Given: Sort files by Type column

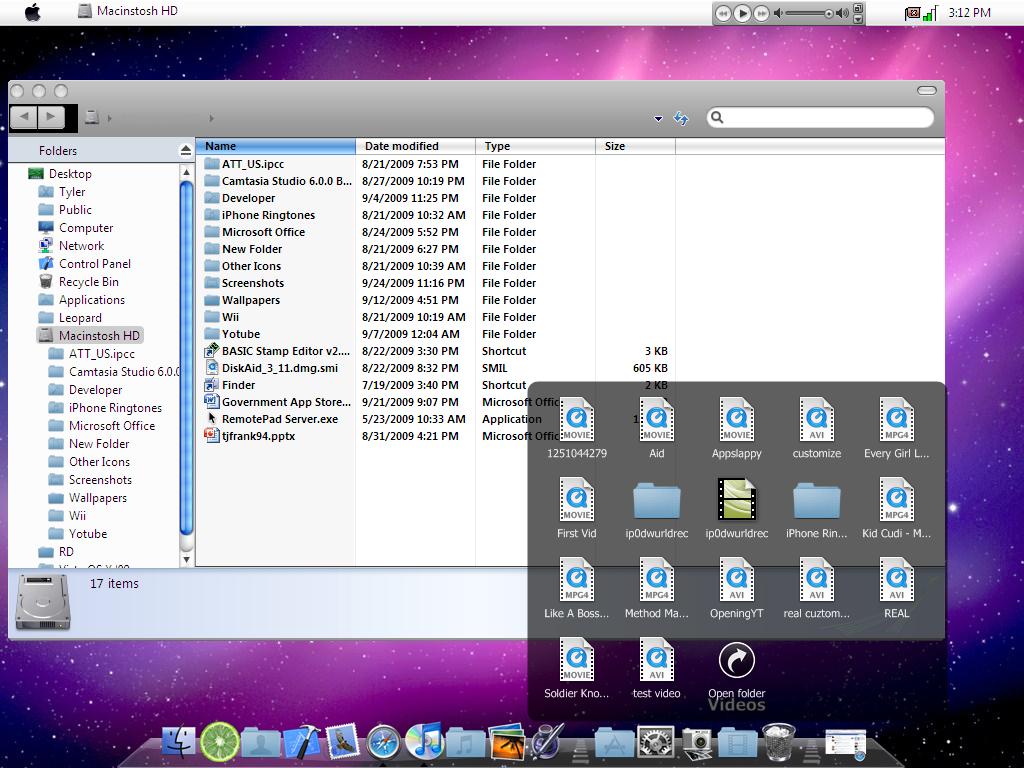Looking at the screenshot, I should coord(536,146).
